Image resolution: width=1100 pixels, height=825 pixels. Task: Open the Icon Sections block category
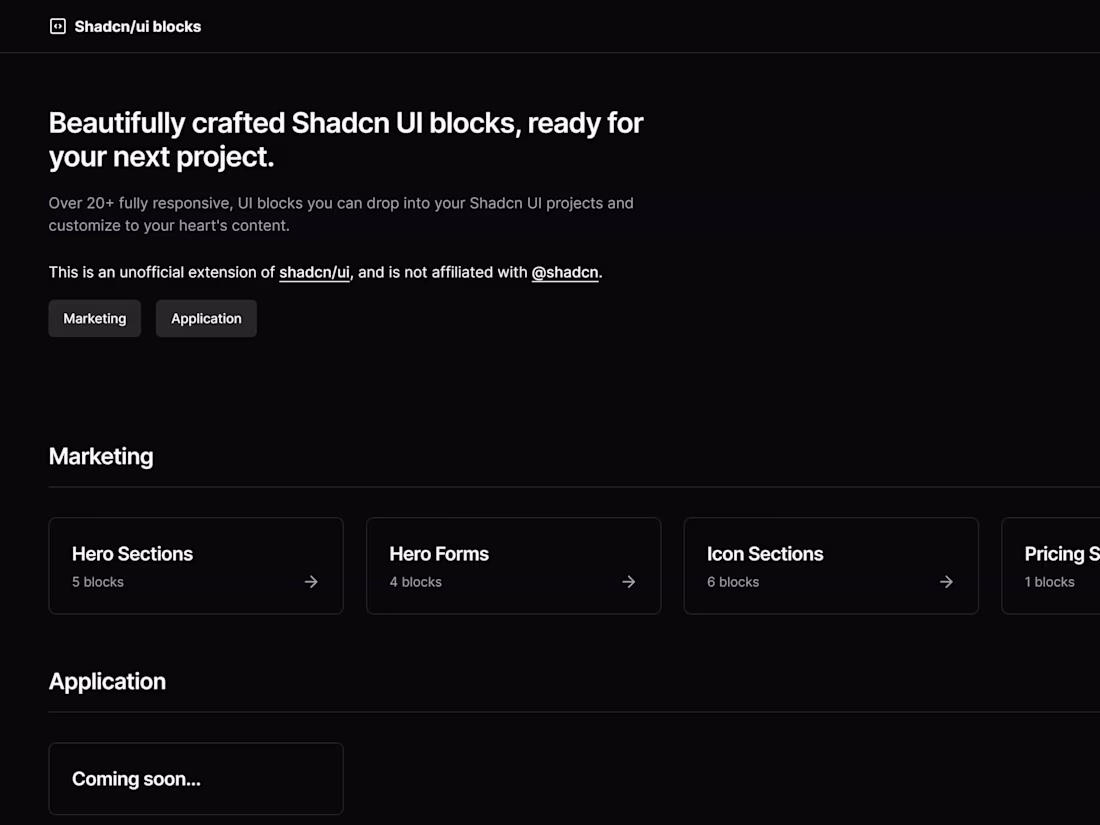click(831, 565)
